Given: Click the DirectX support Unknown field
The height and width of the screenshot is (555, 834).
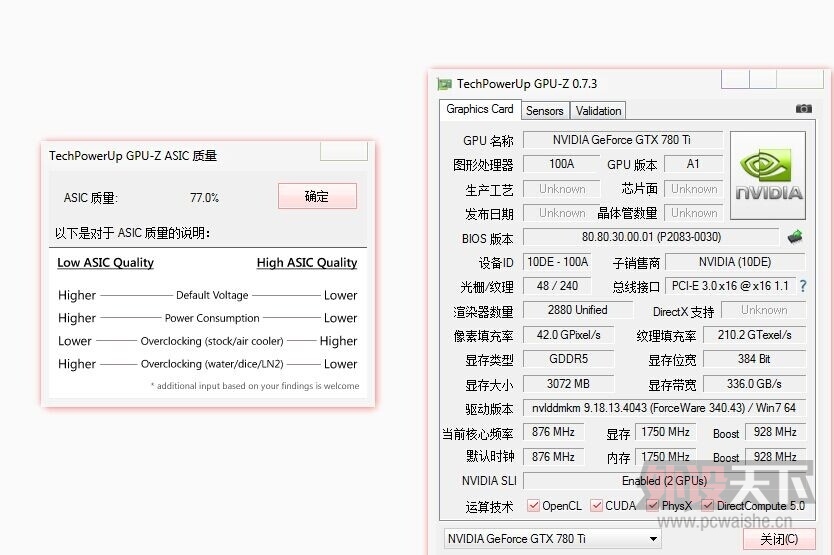Looking at the screenshot, I should pyautogui.click(x=764, y=310).
